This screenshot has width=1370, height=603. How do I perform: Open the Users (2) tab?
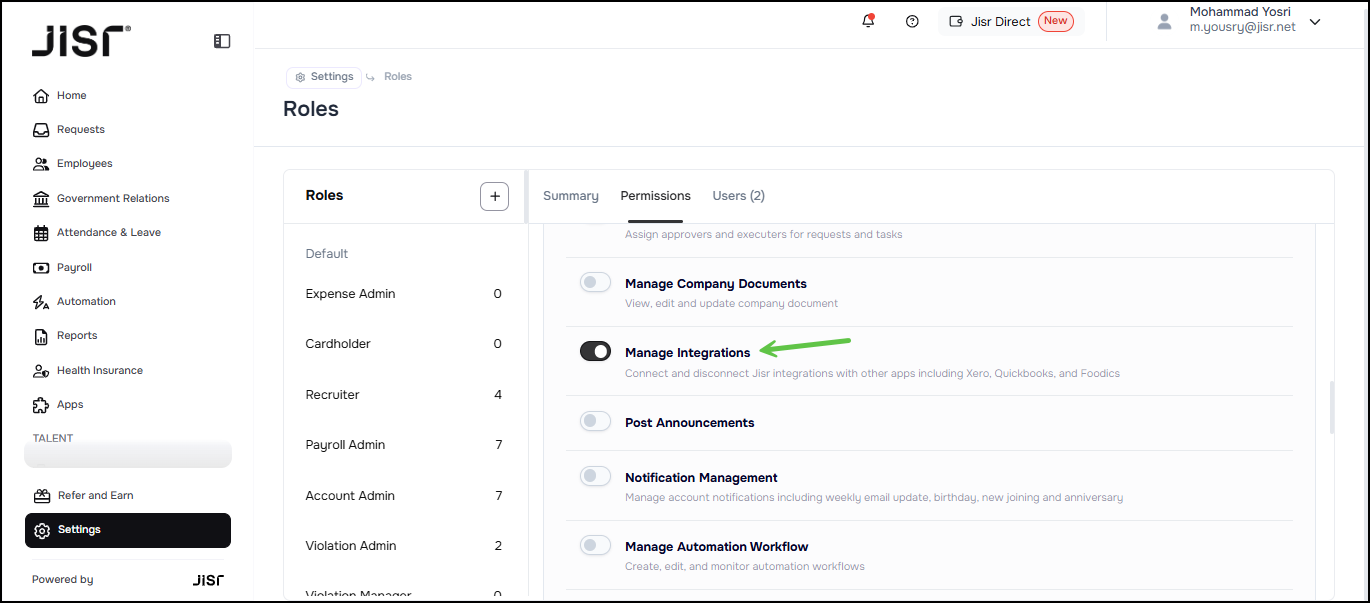[738, 196]
